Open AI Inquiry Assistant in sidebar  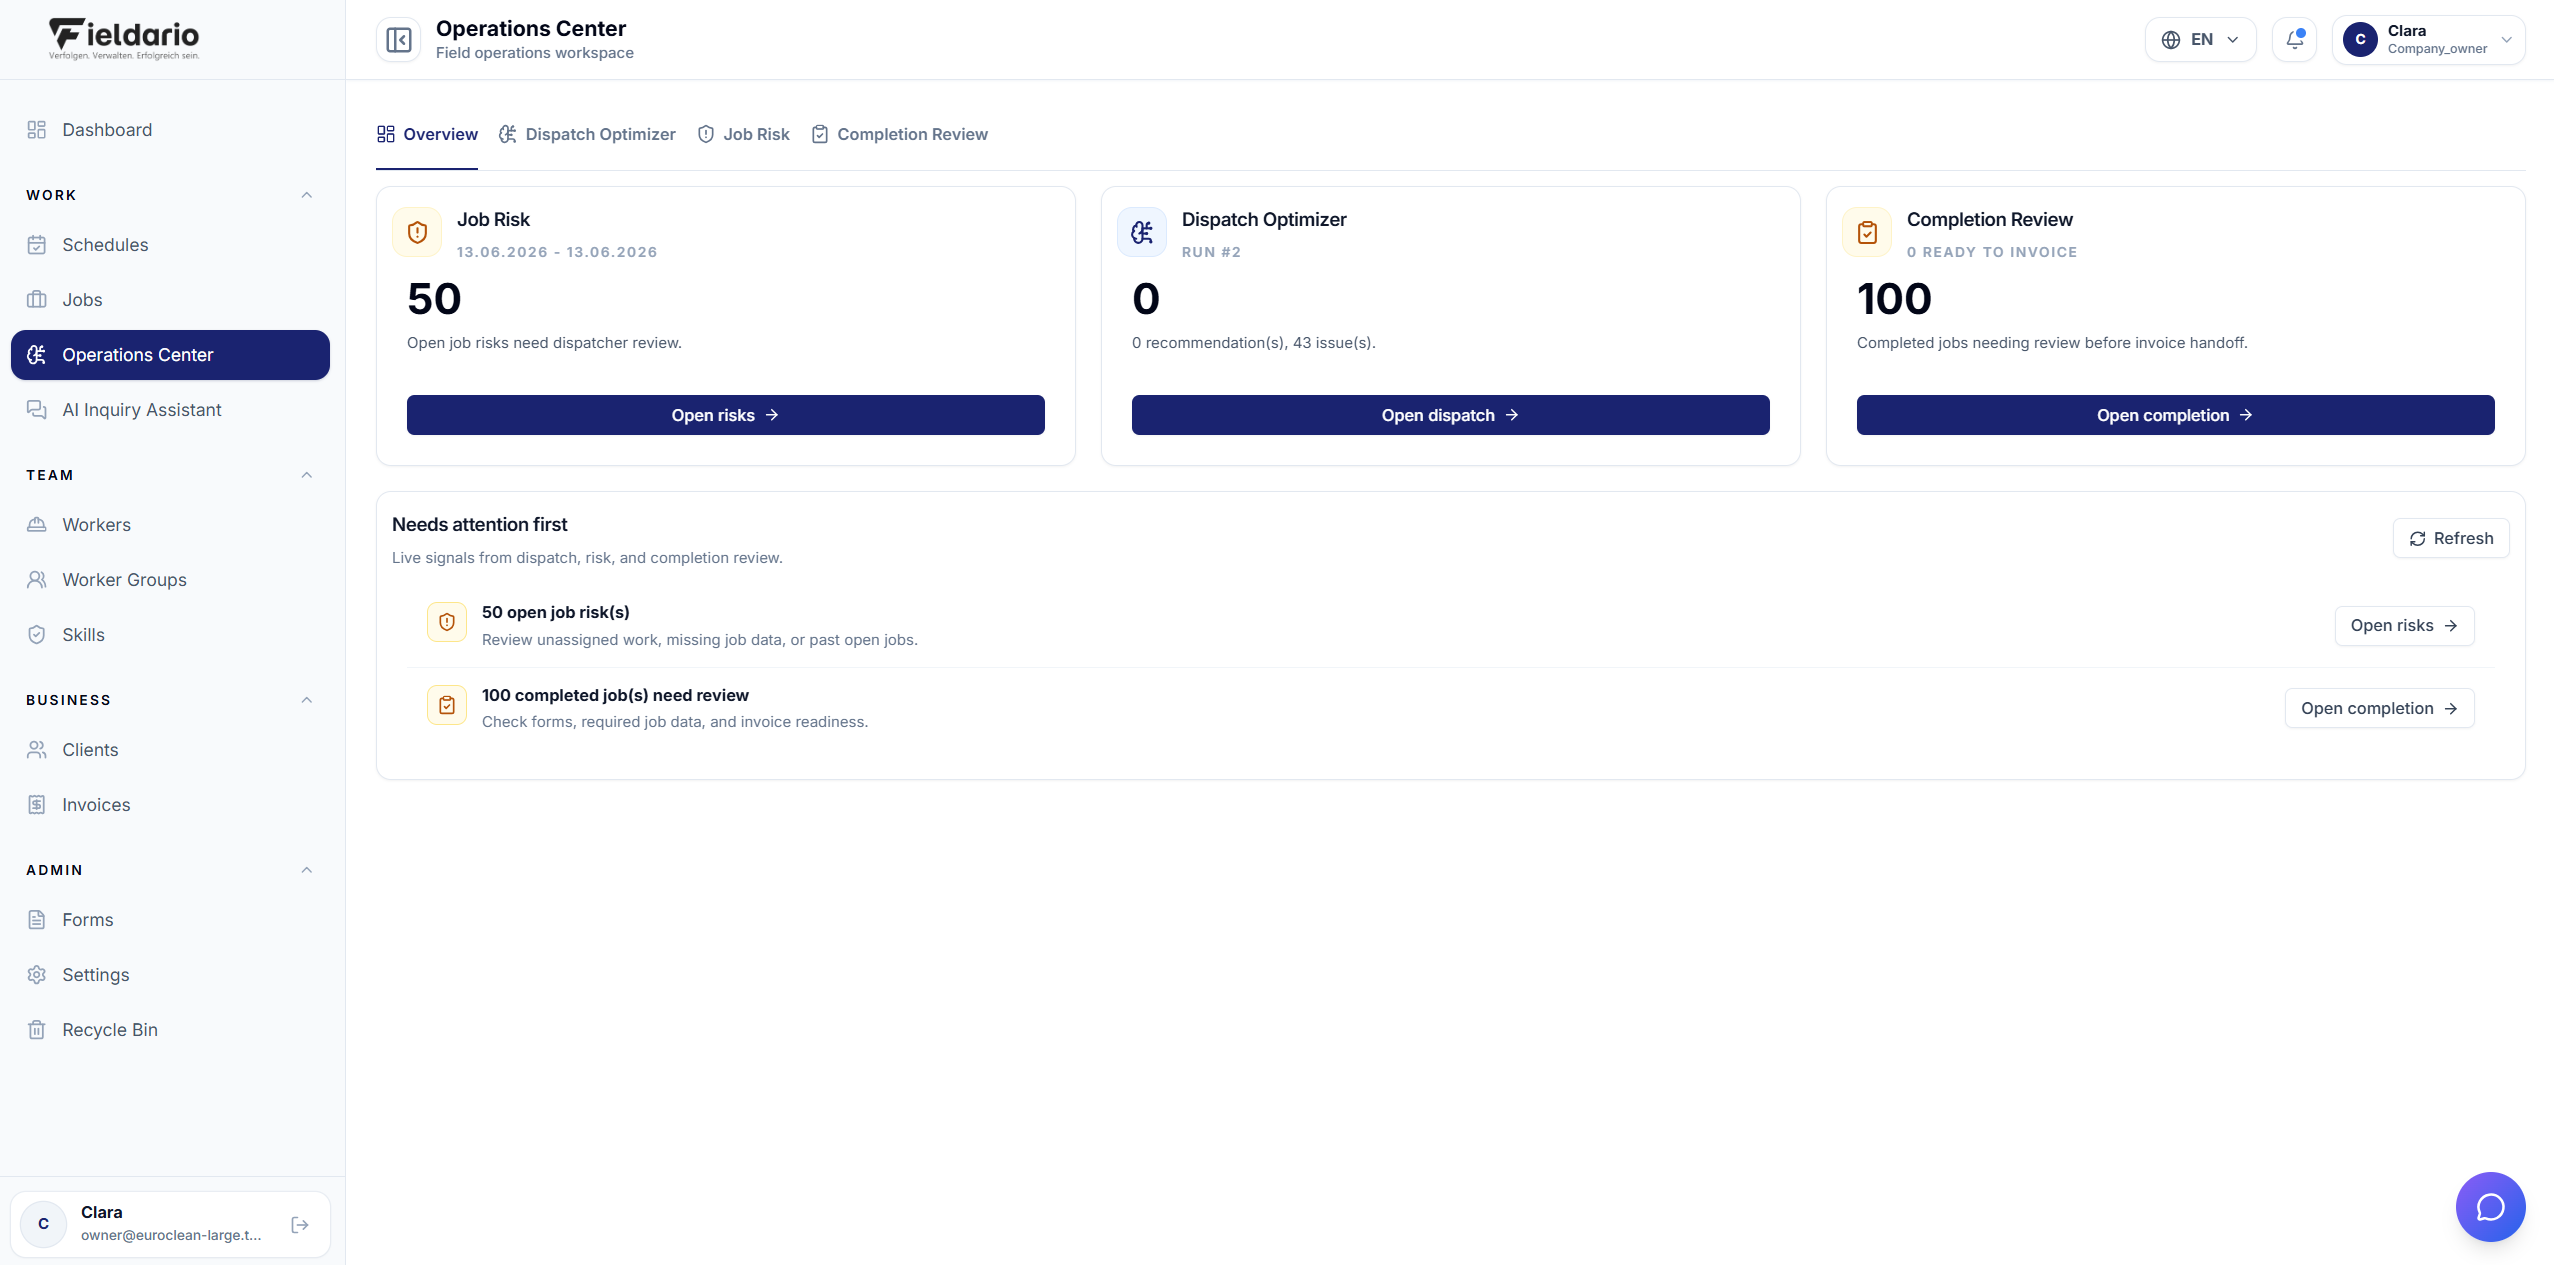click(x=170, y=410)
